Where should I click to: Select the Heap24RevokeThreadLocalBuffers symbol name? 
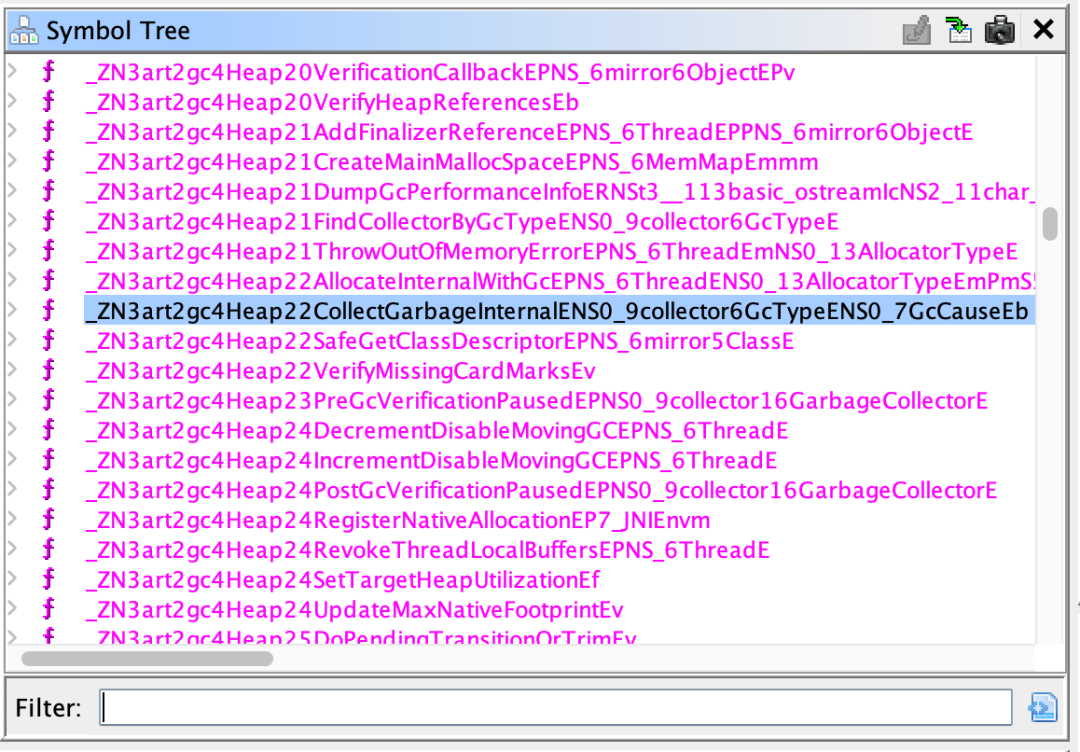(x=427, y=550)
